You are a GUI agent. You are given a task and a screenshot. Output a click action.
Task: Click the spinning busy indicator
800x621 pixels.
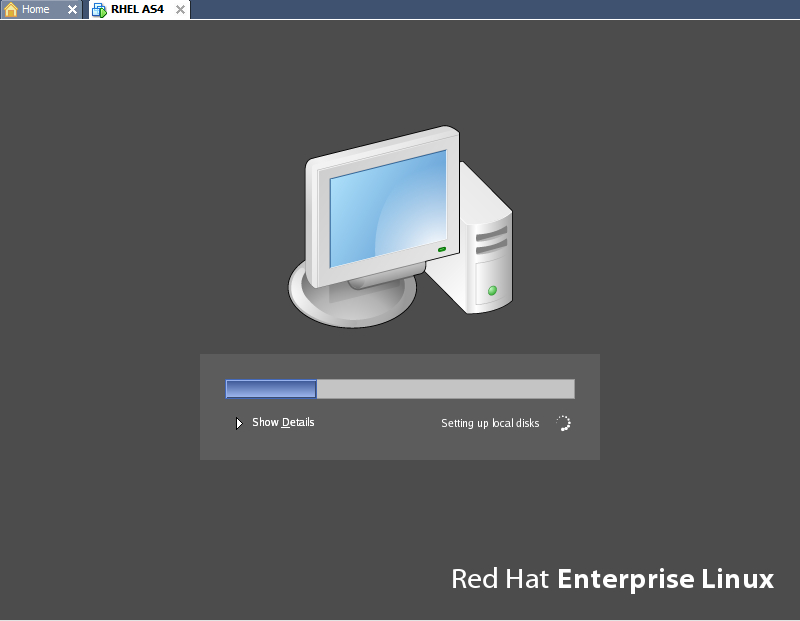point(563,423)
